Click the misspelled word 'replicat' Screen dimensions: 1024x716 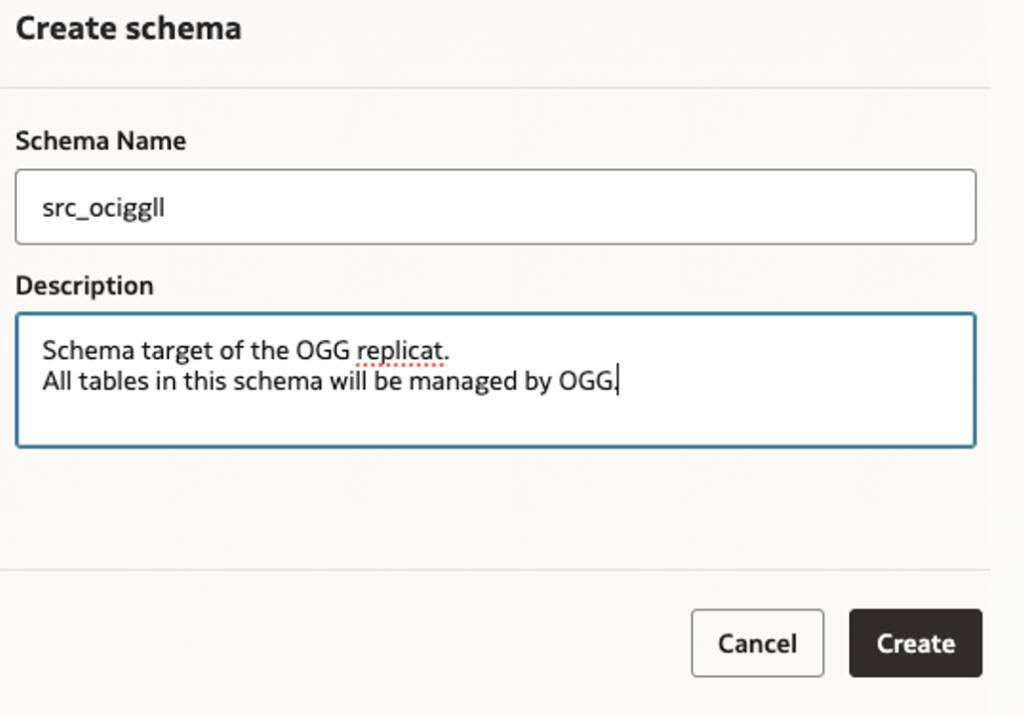click(399, 352)
